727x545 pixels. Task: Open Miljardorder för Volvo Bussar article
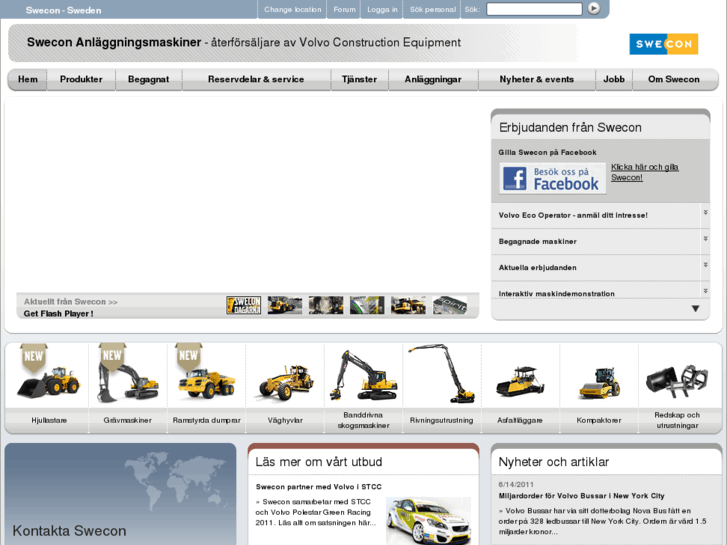581,496
